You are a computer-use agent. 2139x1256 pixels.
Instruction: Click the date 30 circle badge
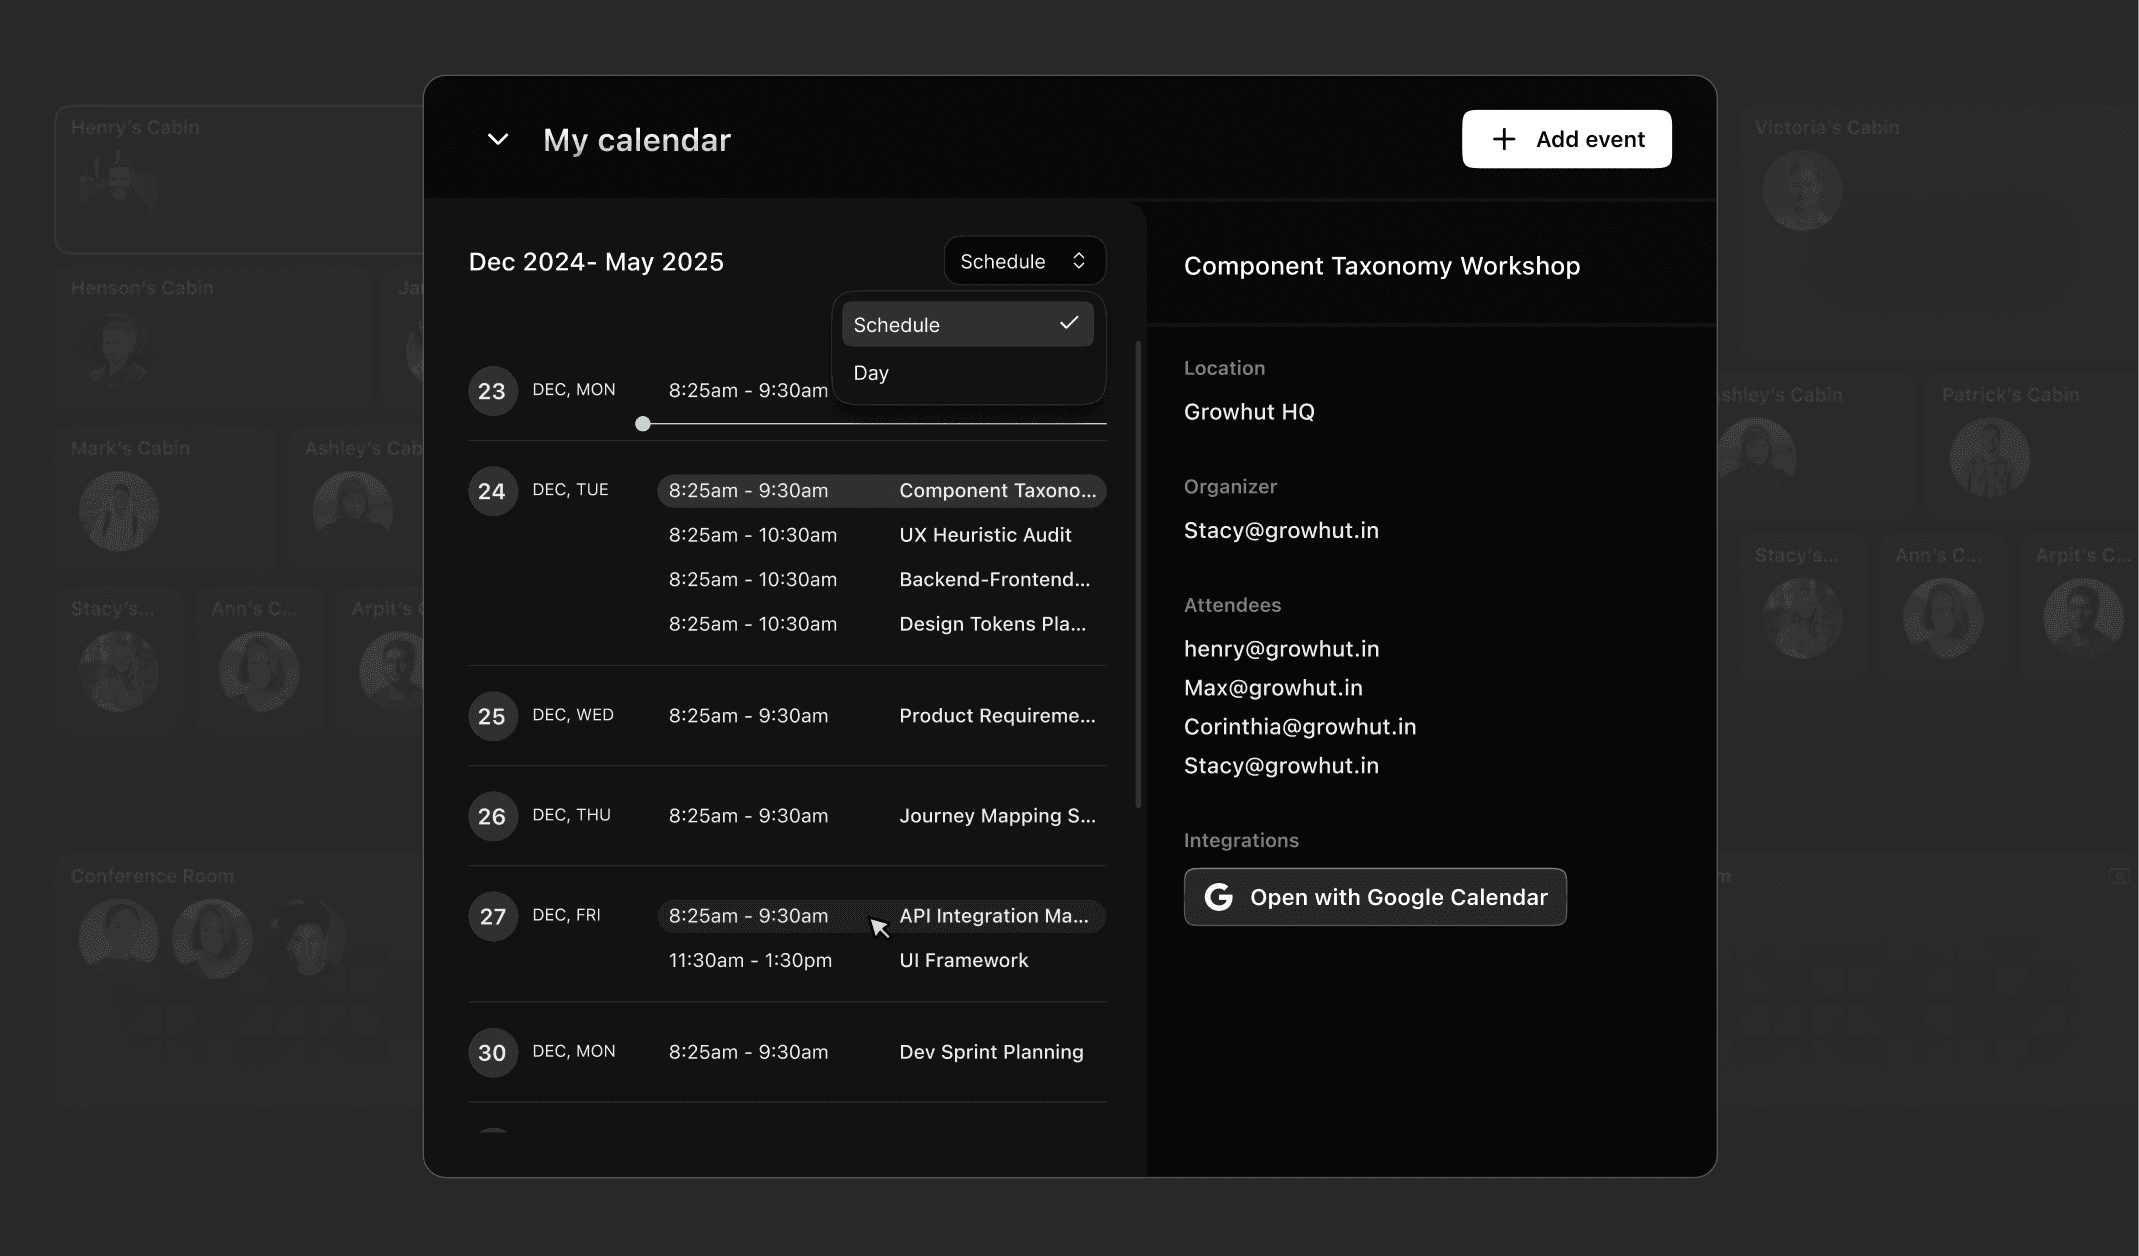point(492,1052)
